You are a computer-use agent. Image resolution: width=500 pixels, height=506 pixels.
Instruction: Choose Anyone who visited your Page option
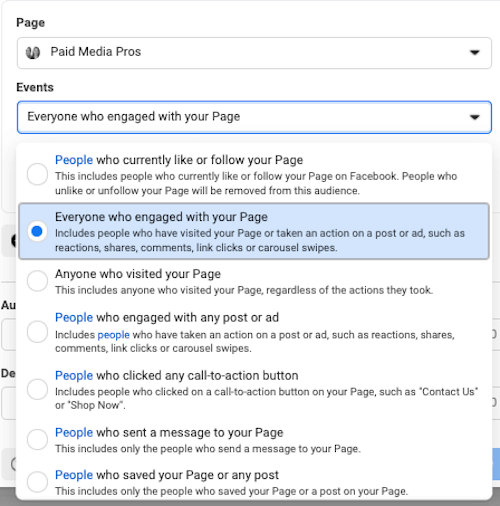click(x=254, y=281)
